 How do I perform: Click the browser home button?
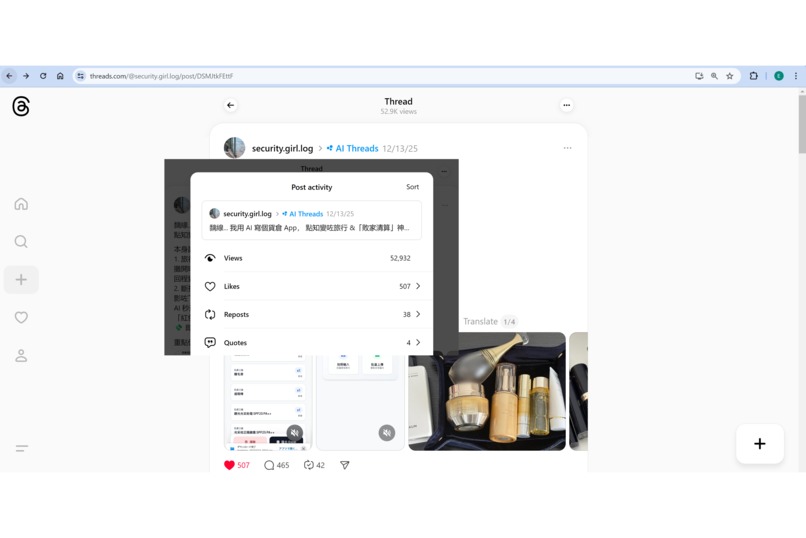(x=60, y=76)
